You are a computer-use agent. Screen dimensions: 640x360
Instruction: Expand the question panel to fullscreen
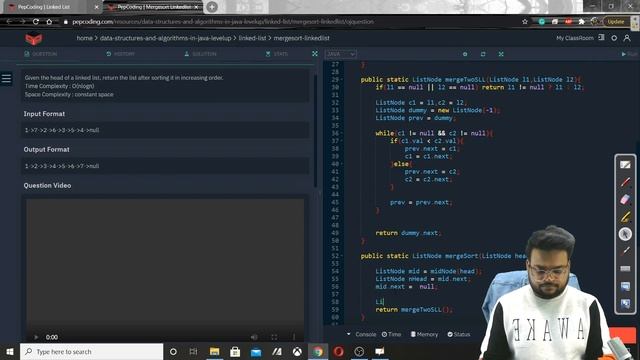[x=315, y=54]
